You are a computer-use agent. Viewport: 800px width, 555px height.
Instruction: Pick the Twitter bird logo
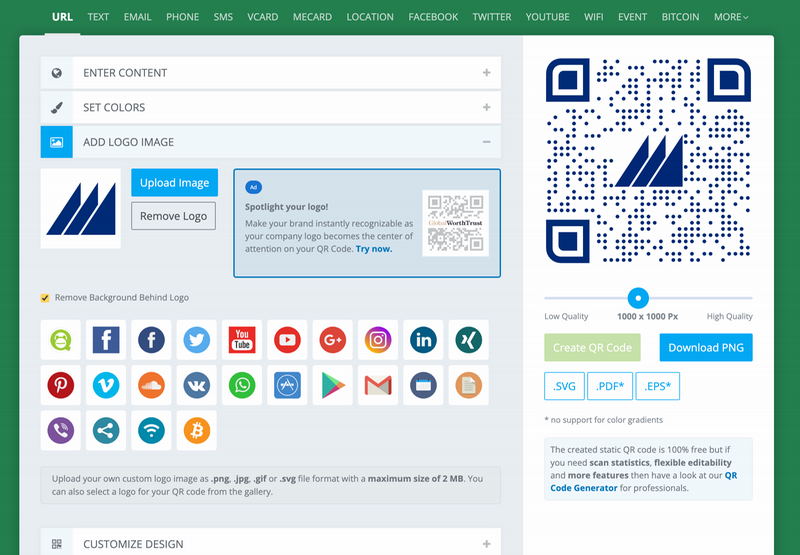197,340
